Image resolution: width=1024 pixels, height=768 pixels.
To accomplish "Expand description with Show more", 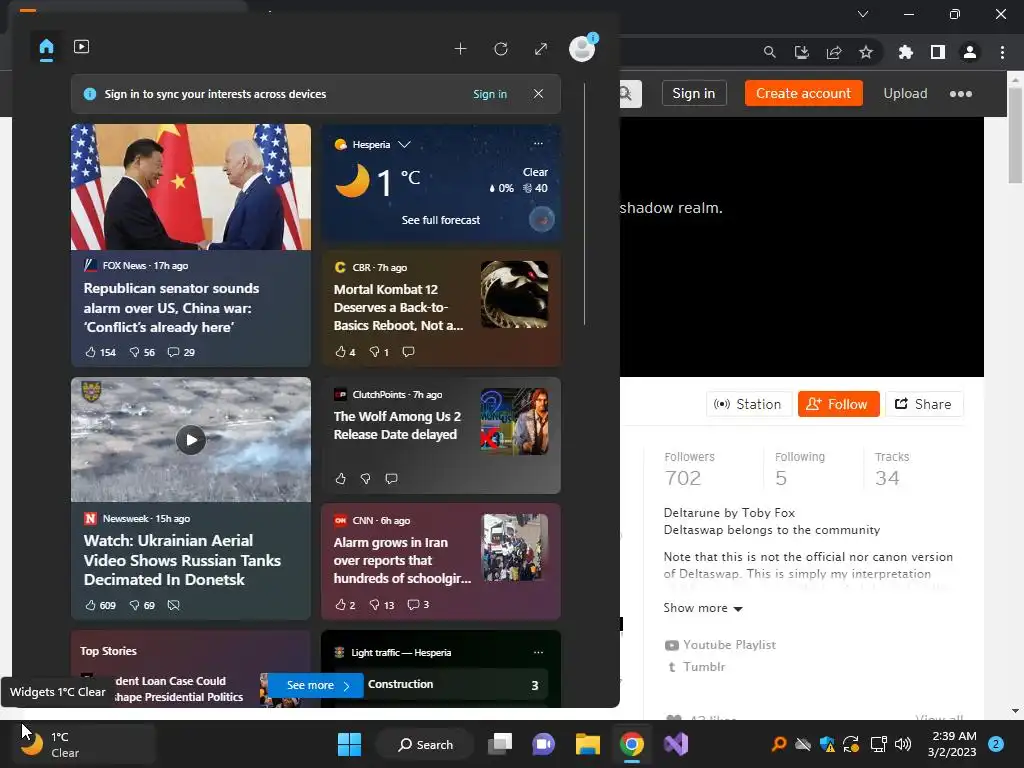I will (x=703, y=608).
